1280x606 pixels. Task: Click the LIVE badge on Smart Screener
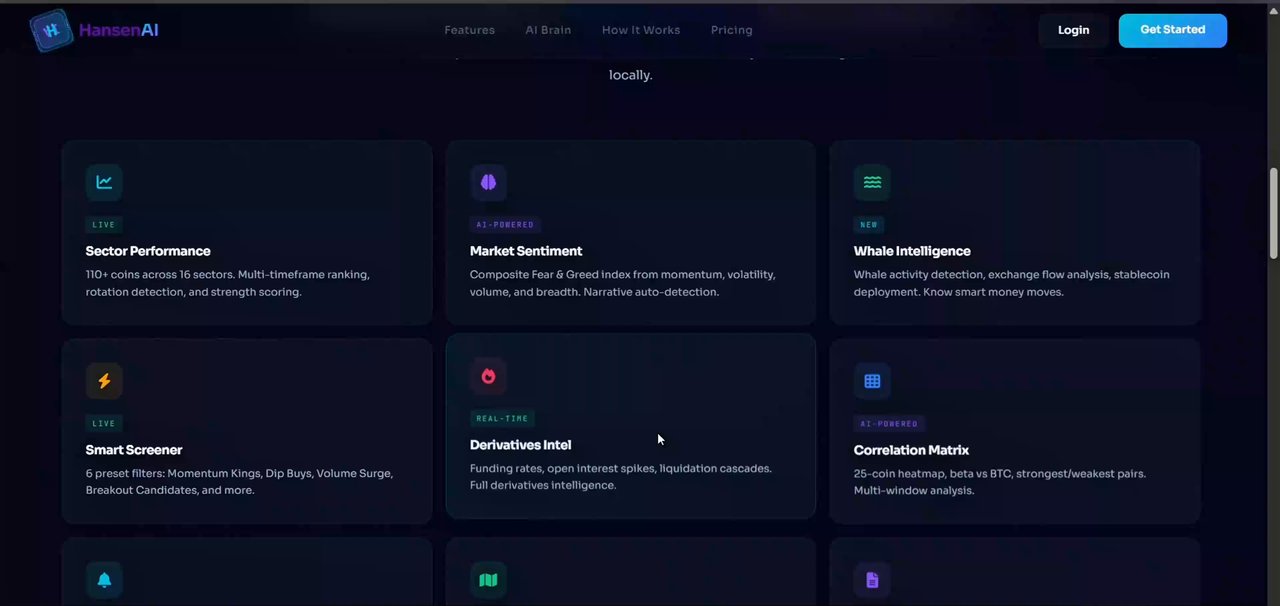coord(104,424)
